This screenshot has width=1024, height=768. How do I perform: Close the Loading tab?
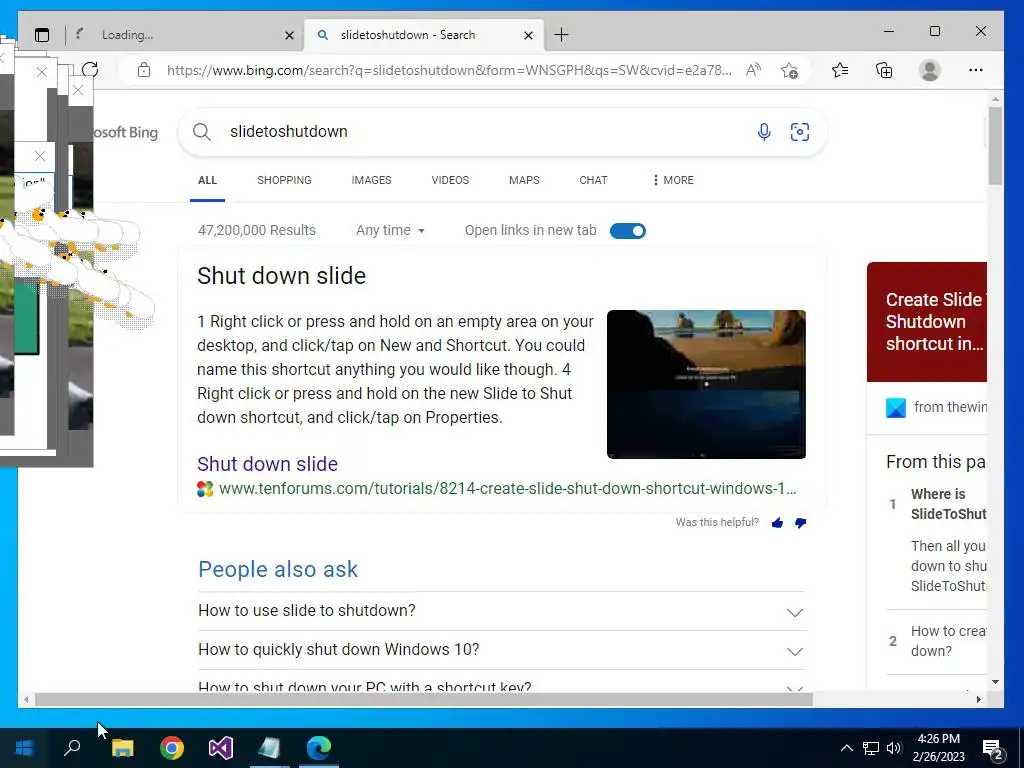[289, 35]
